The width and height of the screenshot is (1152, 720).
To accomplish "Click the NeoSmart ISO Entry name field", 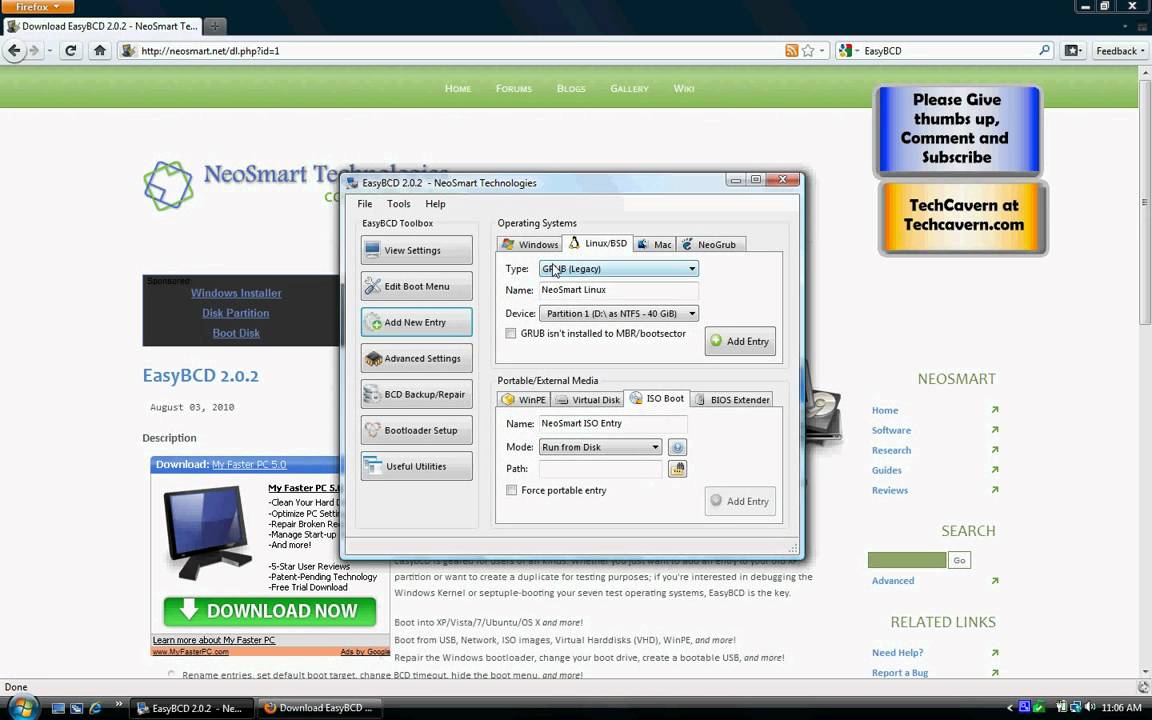I will 613,423.
